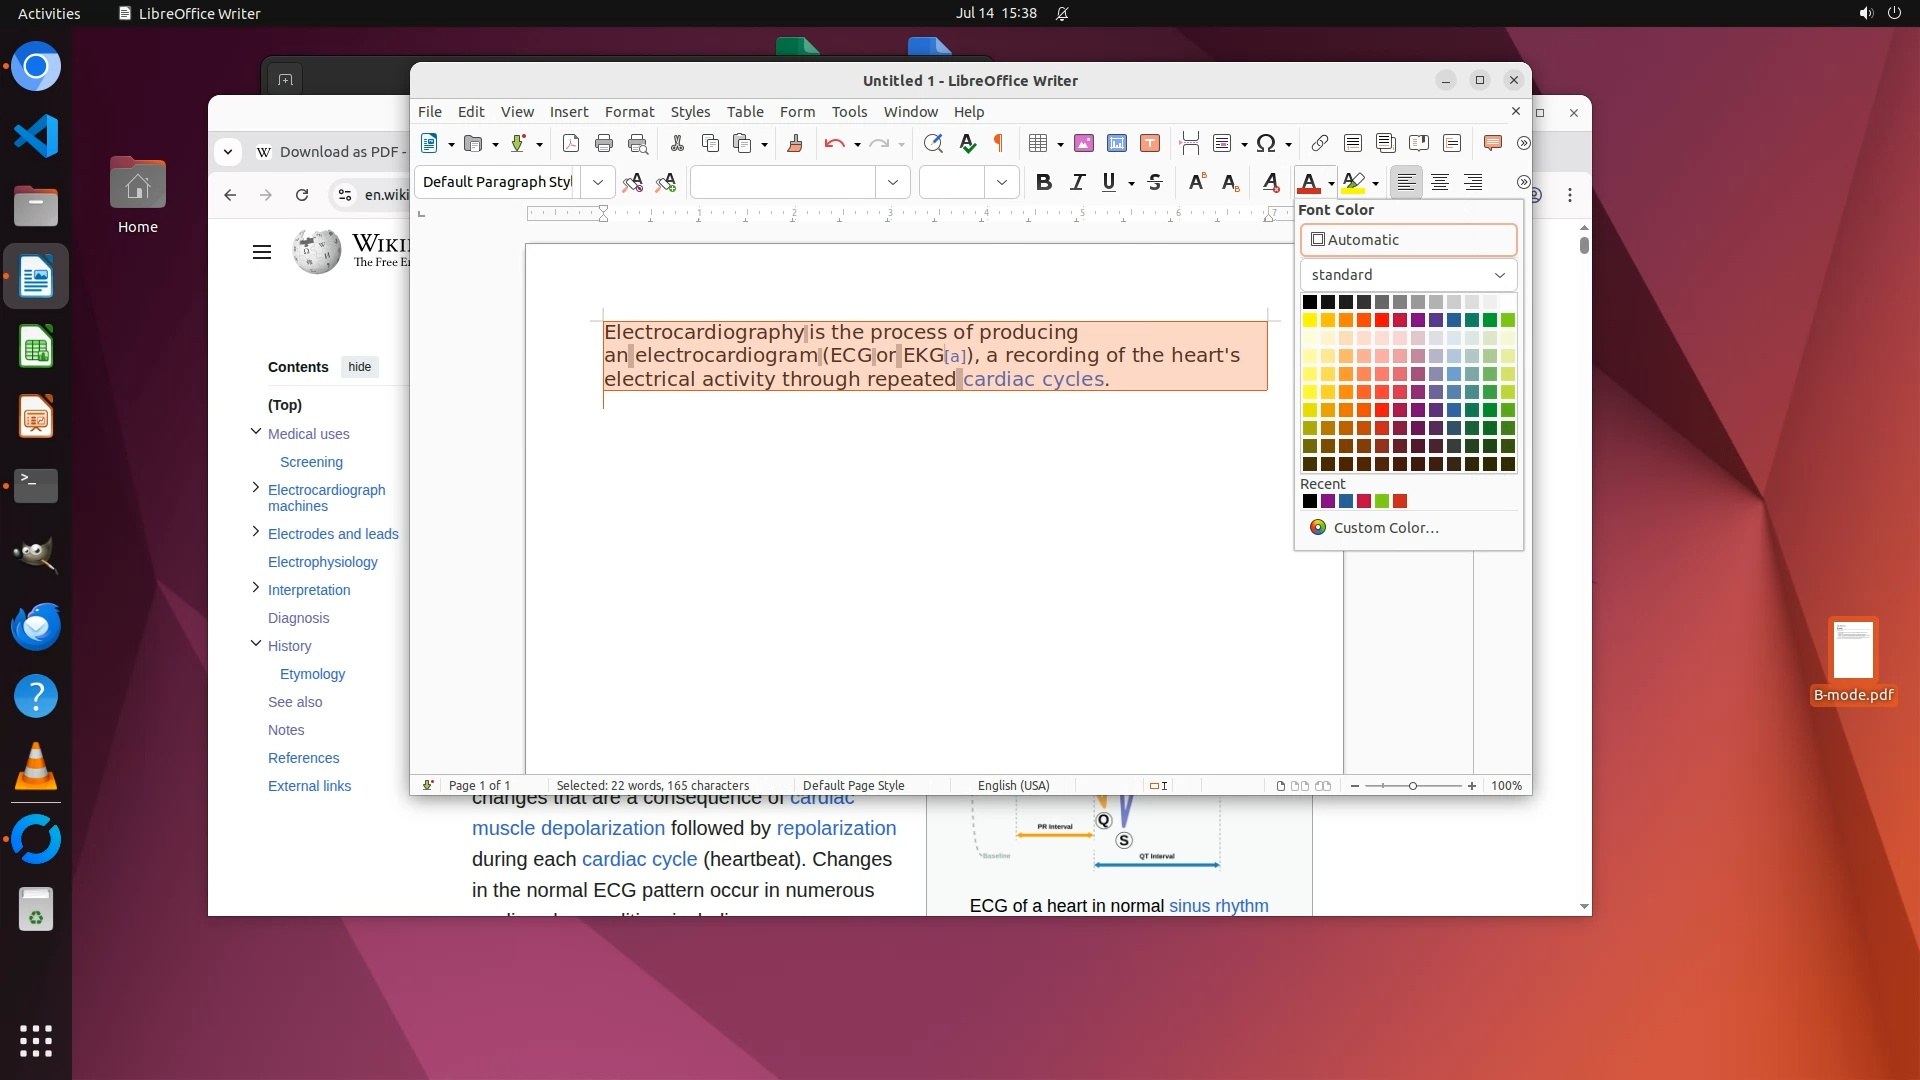Click the Insert Image icon
The width and height of the screenshot is (1920, 1080).
(x=1084, y=143)
